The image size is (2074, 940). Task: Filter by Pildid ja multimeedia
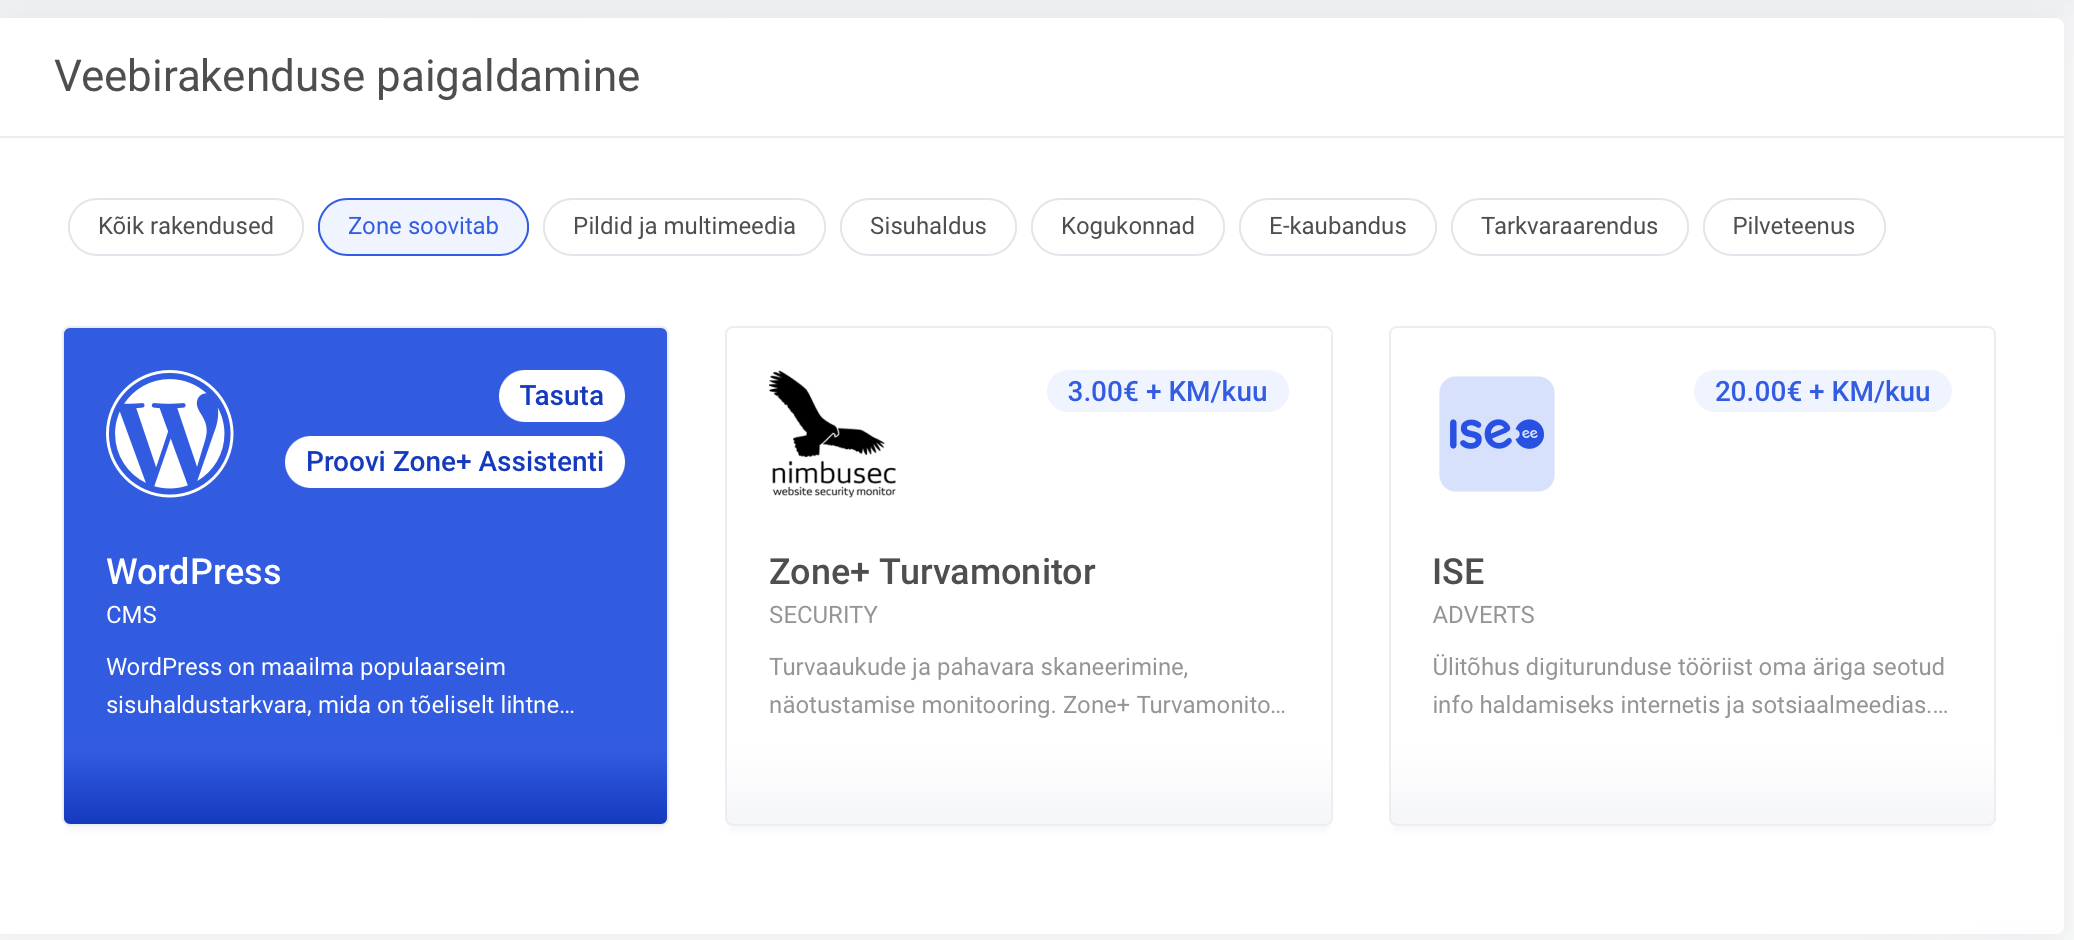pyautogui.click(x=684, y=227)
